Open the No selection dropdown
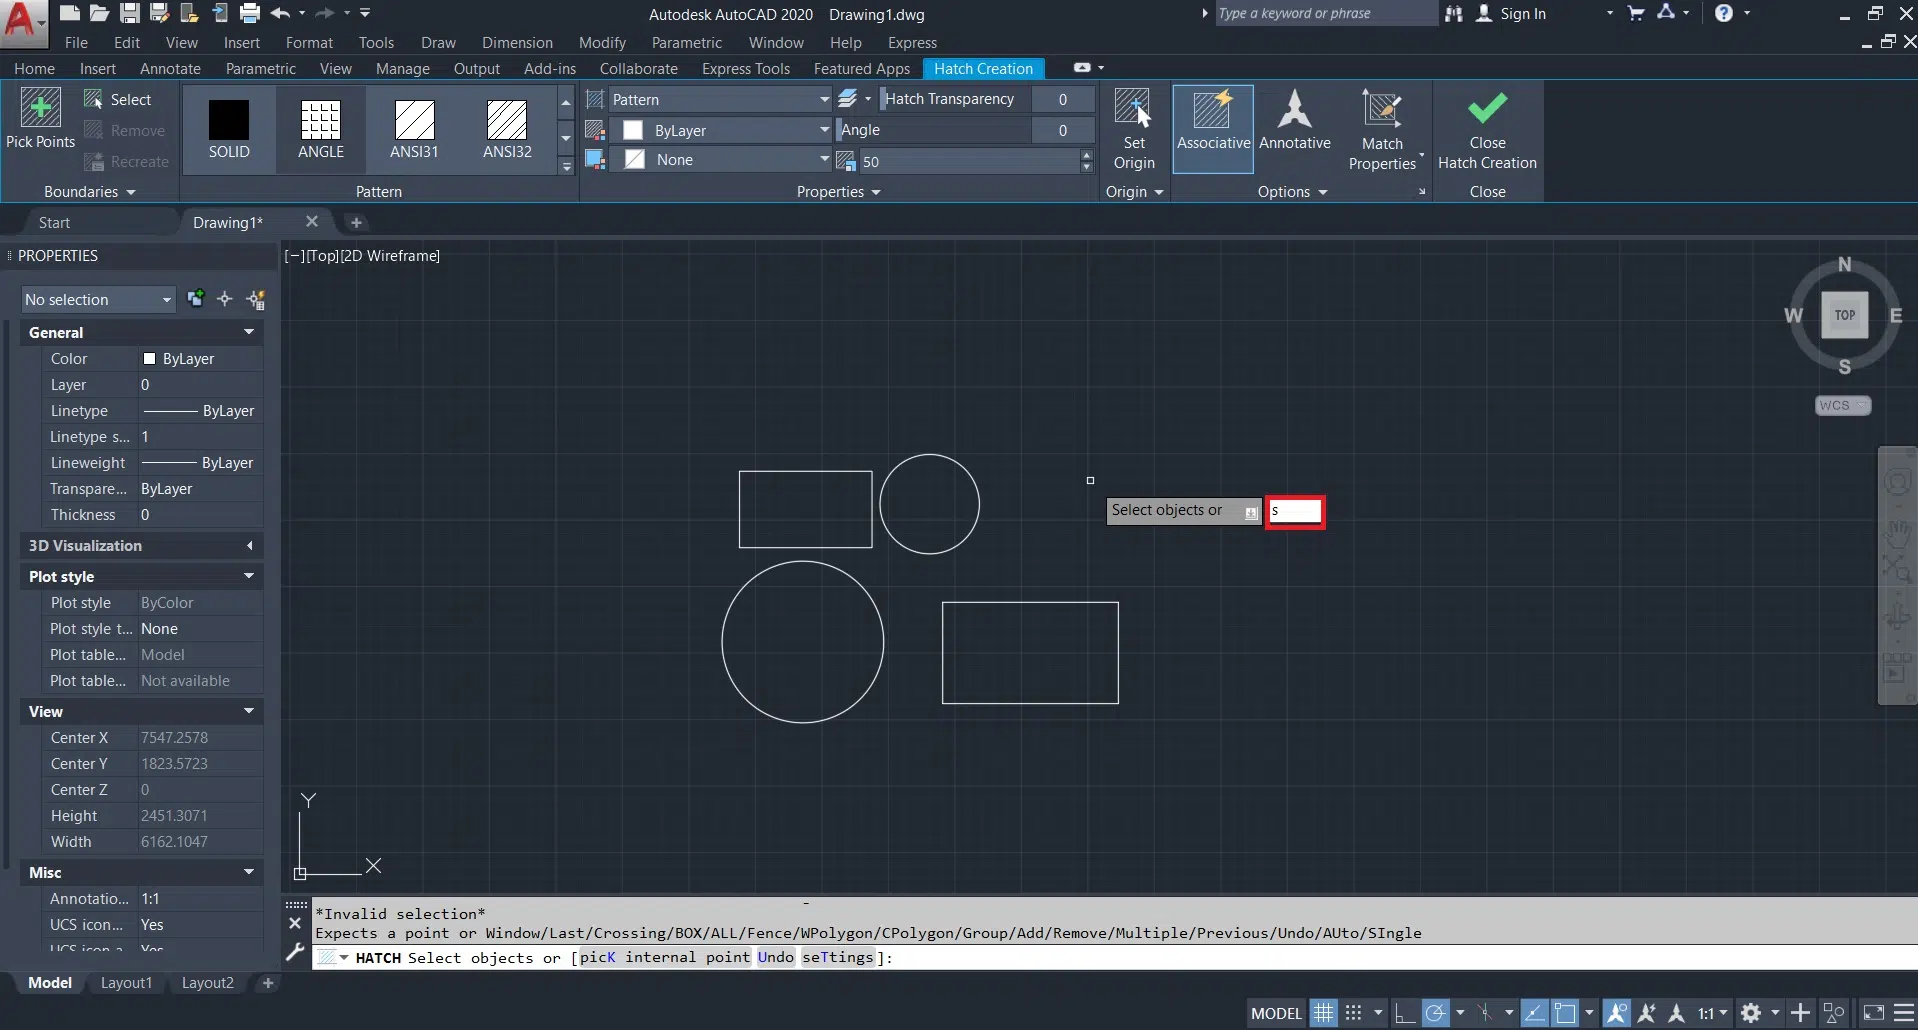The height and width of the screenshot is (1030, 1918). click(x=98, y=299)
